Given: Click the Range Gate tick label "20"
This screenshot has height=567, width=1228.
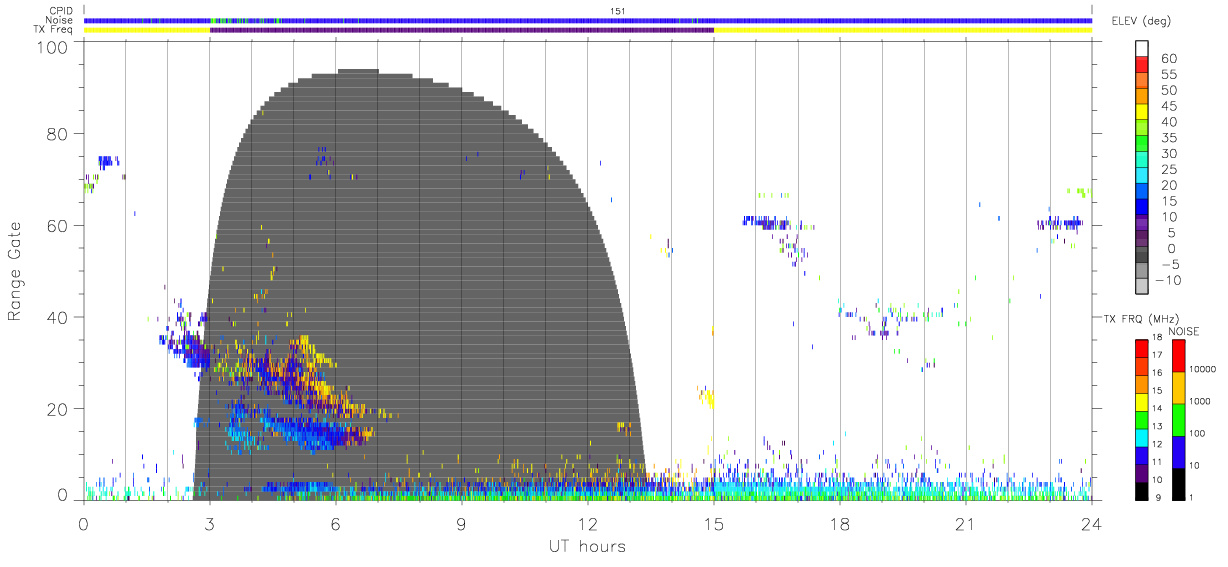Looking at the screenshot, I should pos(58,409).
